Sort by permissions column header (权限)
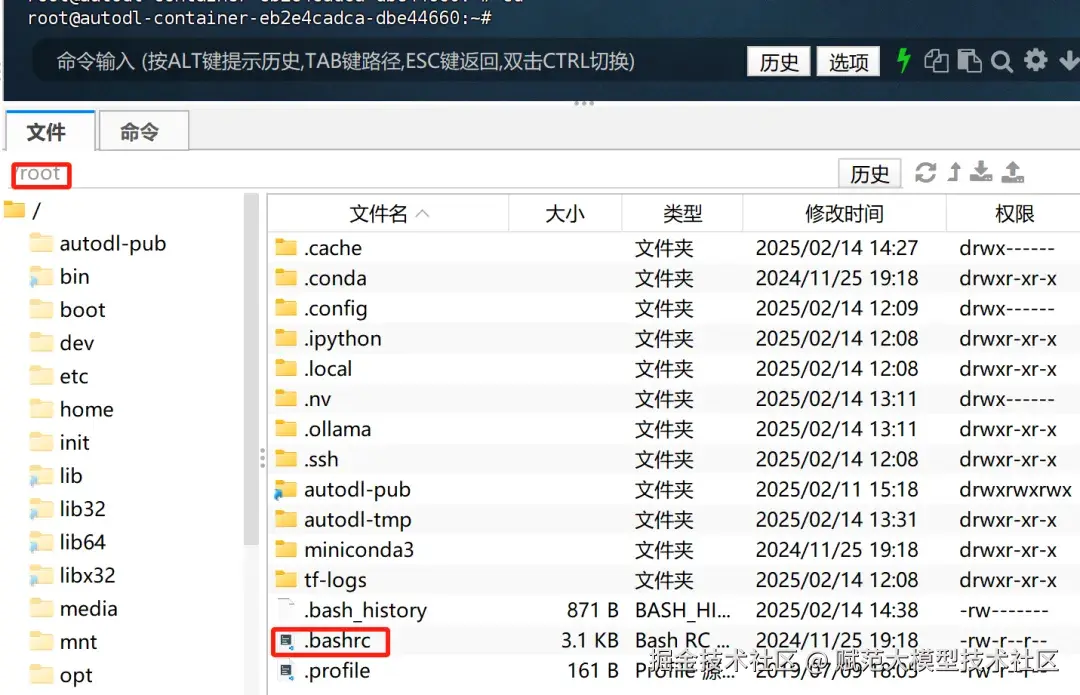1080x695 pixels. (x=1013, y=214)
